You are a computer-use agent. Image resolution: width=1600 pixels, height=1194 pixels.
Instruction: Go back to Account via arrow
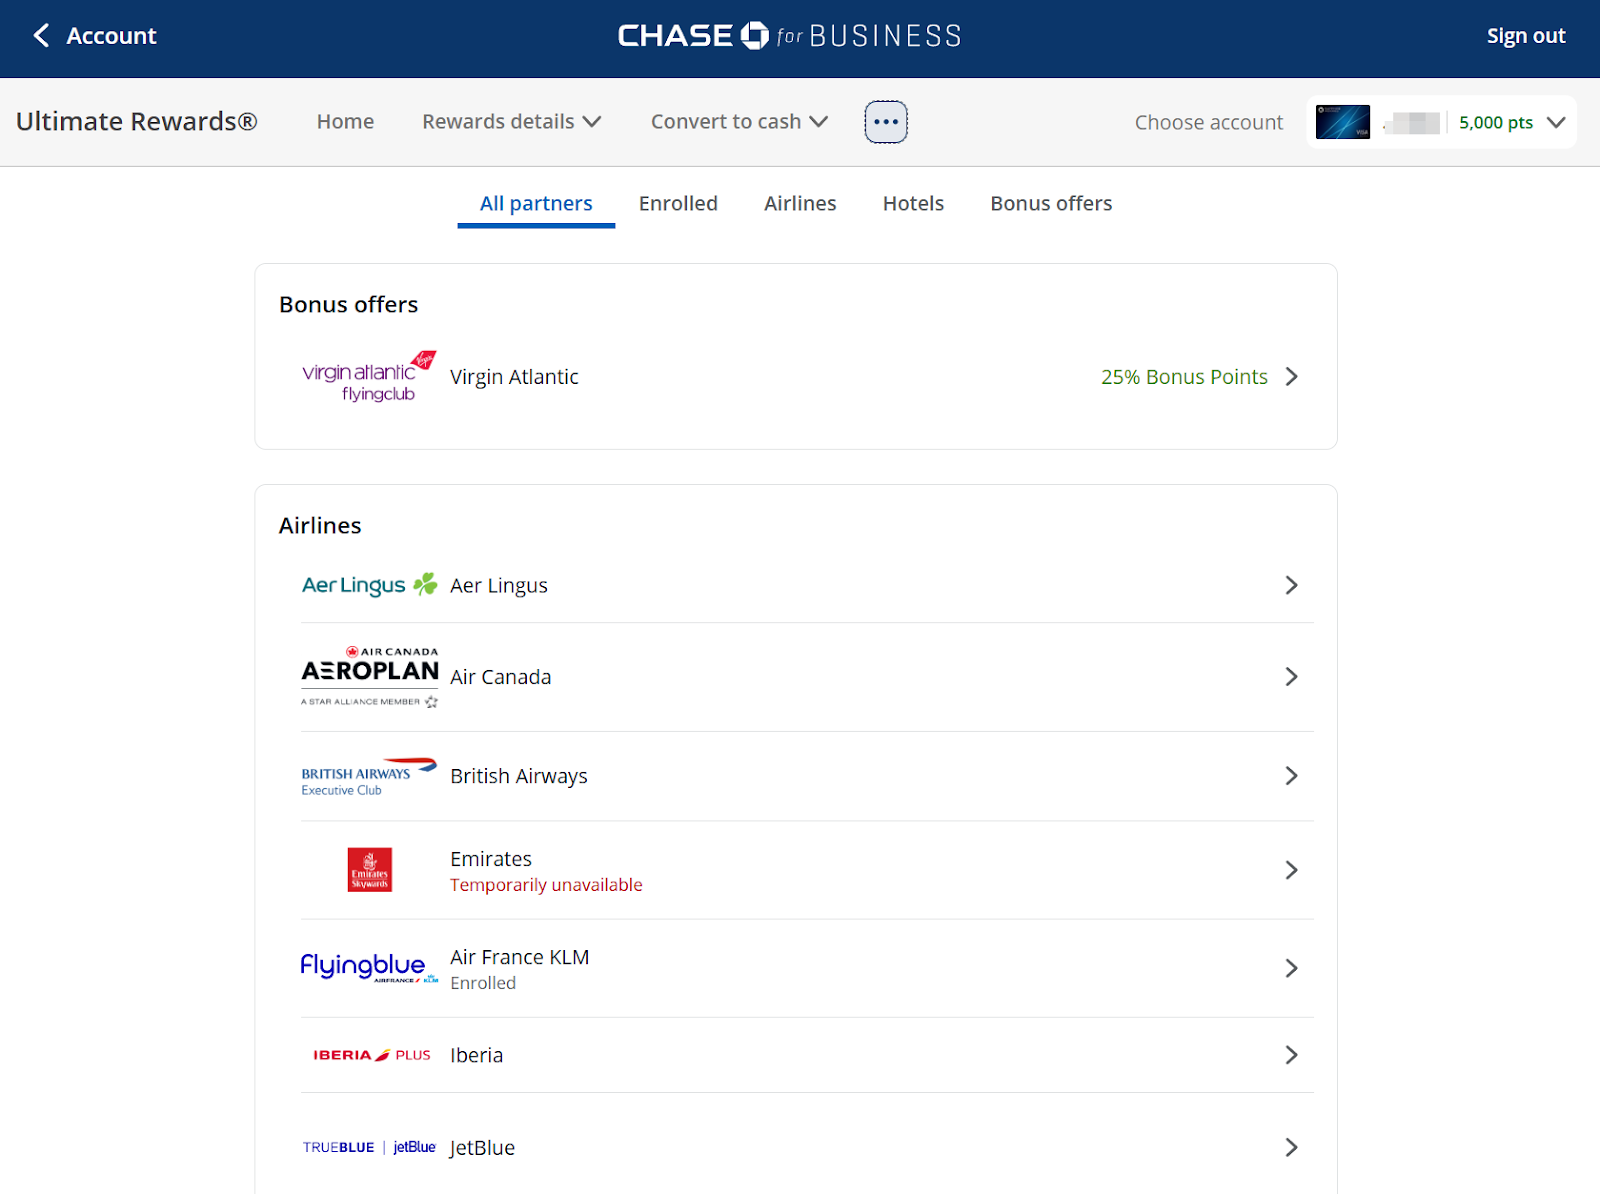pos(41,36)
